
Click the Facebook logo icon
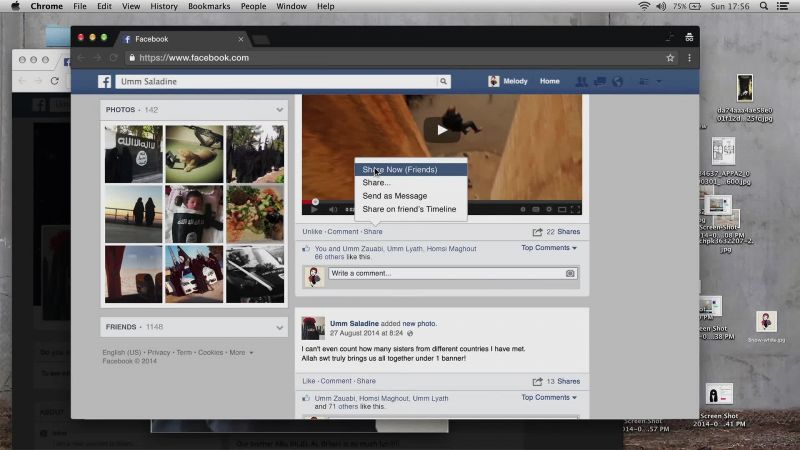[105, 82]
